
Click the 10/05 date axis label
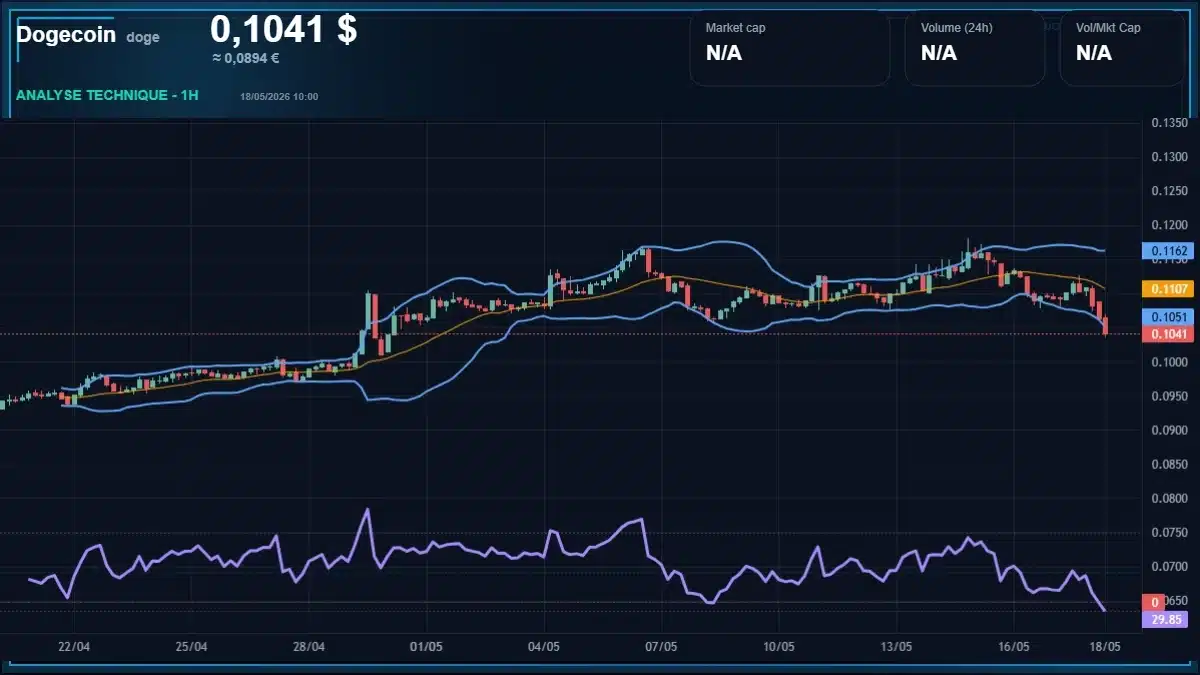pos(779,646)
